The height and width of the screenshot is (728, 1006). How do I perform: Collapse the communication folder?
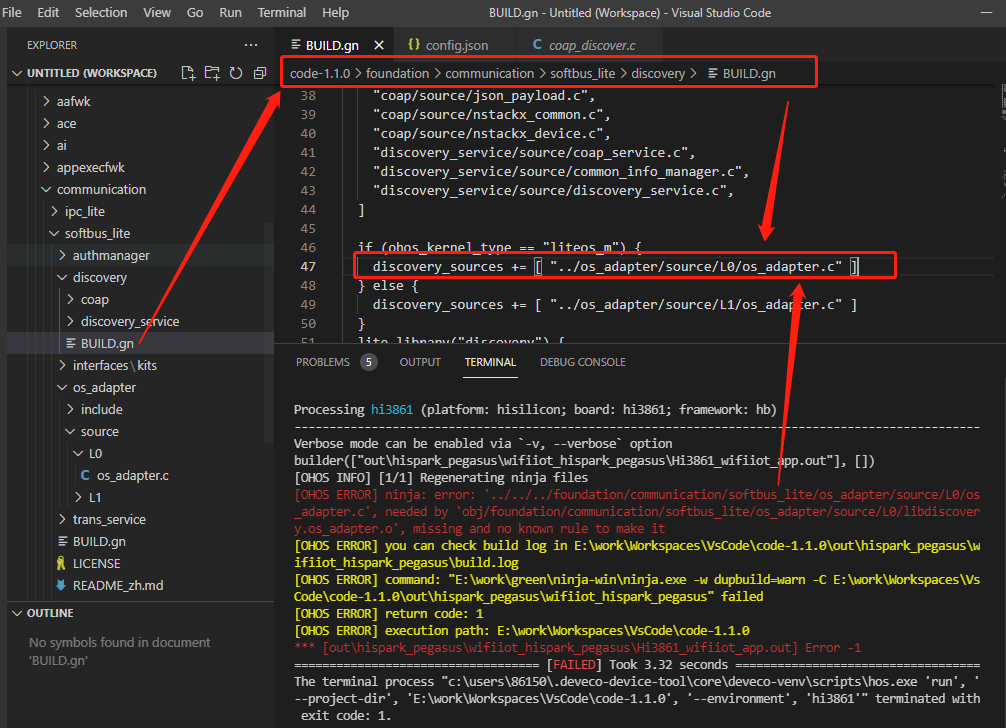(100, 189)
